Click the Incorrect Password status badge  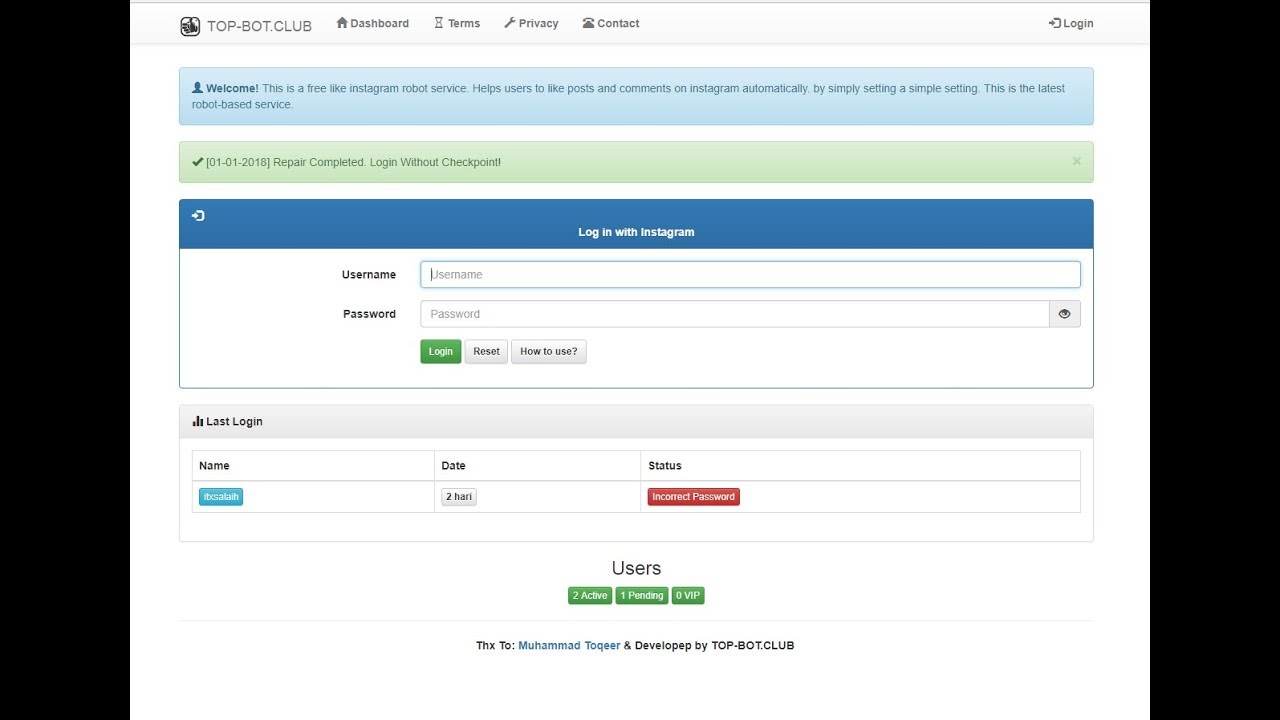(x=694, y=497)
